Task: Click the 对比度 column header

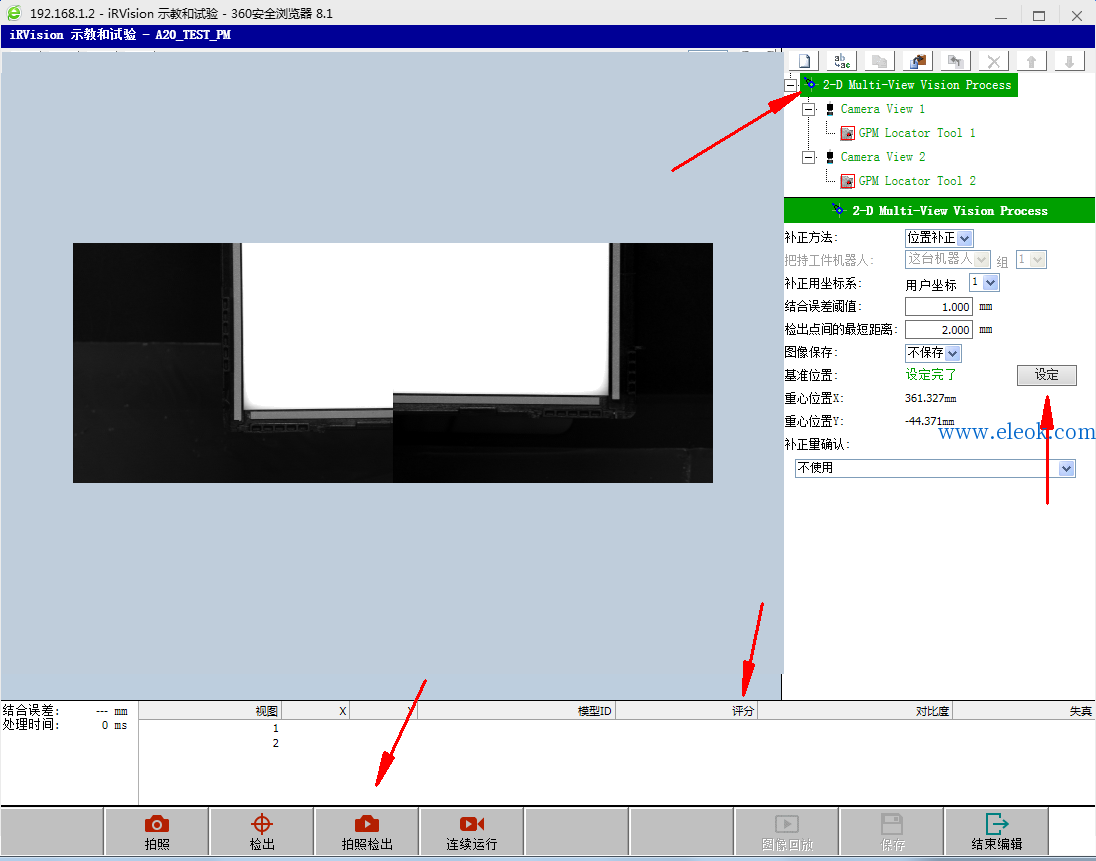Action: coord(856,711)
